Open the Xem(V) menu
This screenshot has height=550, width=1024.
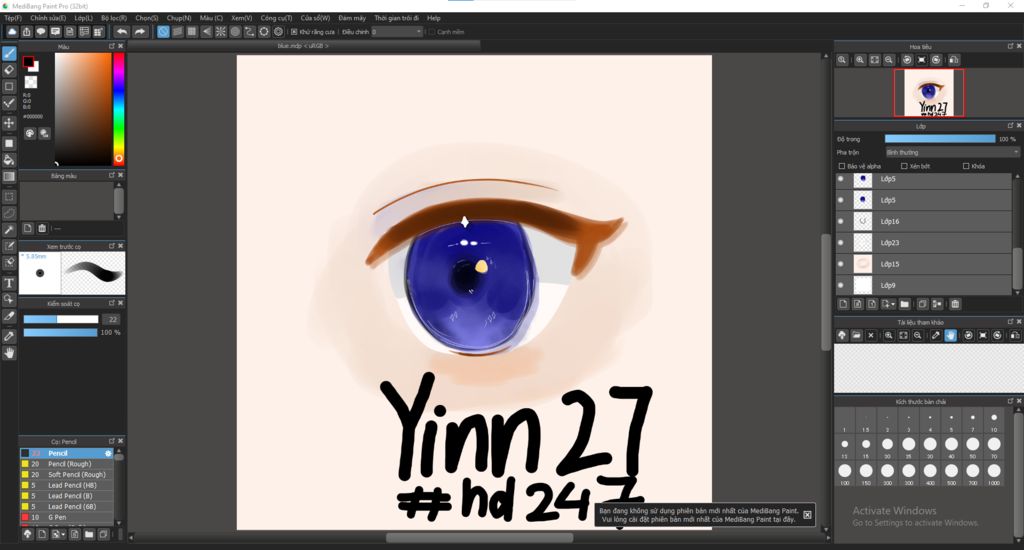[242, 18]
